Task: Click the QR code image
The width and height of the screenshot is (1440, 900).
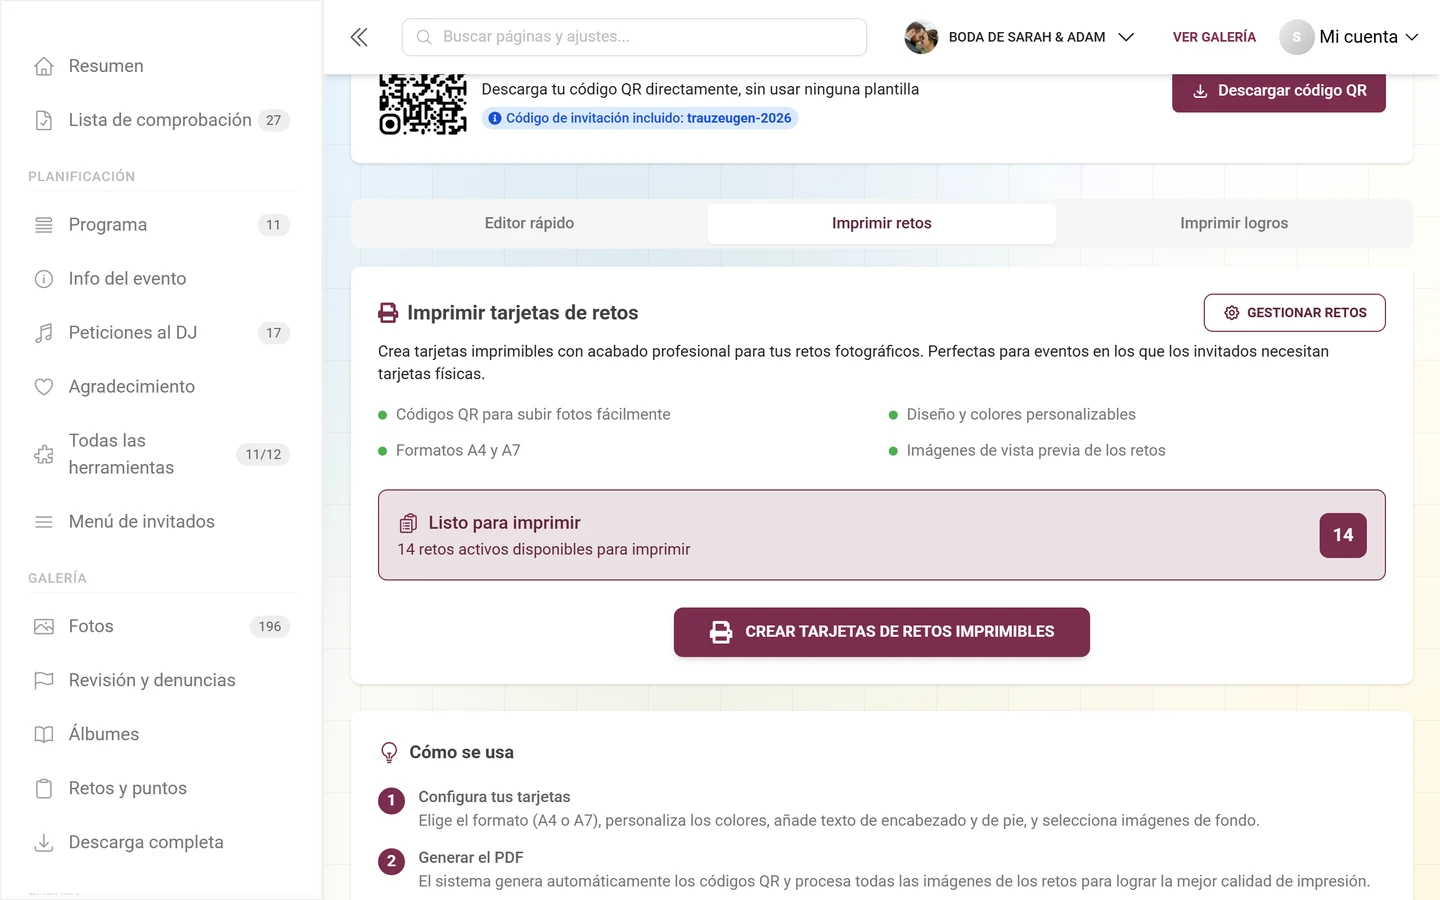Action: pyautogui.click(x=423, y=103)
